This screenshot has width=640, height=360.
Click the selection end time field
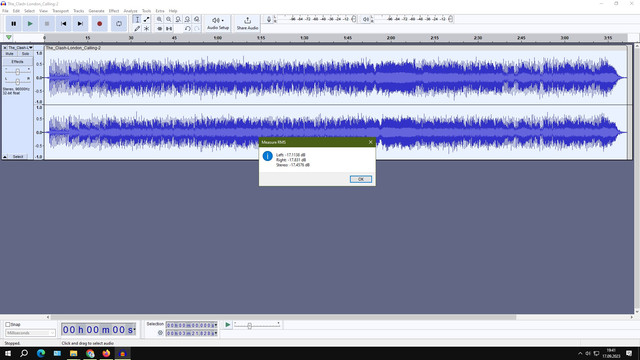(x=190, y=333)
